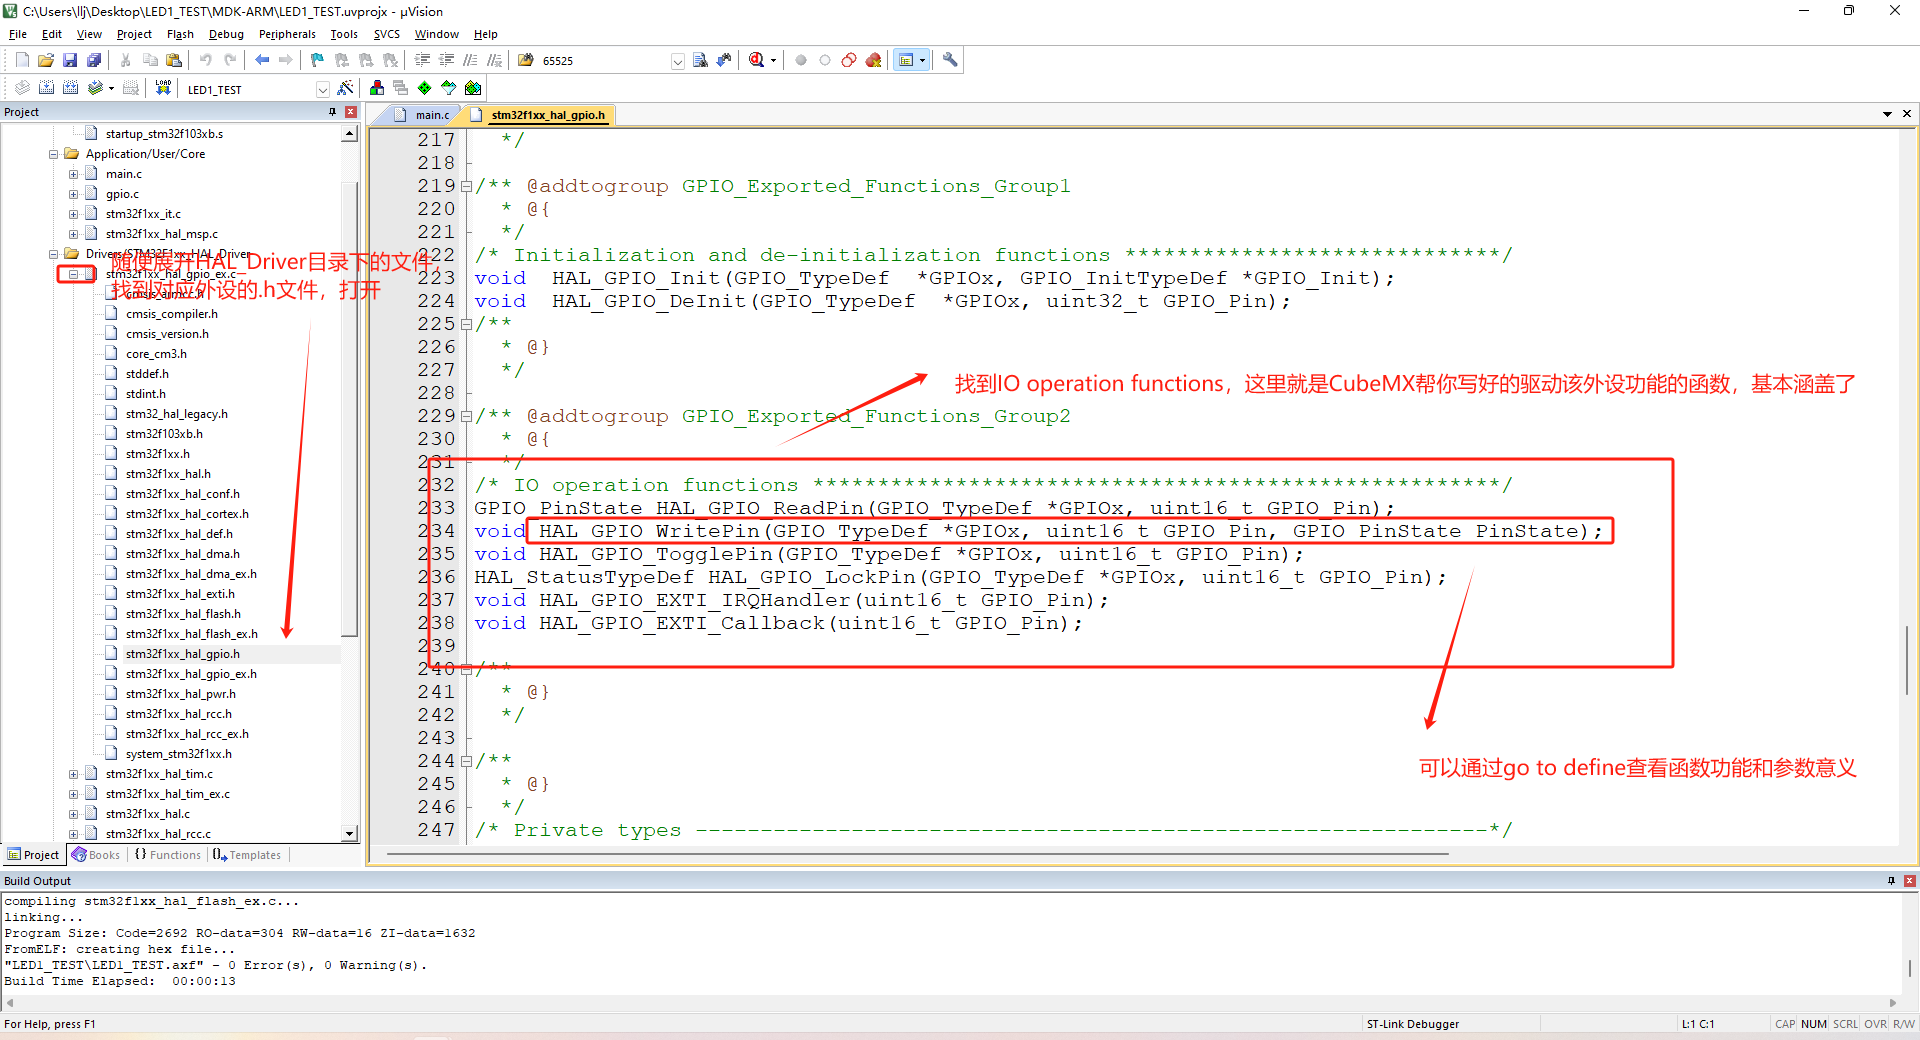Open the window layout dropdown arrow
Viewport: 1920px width, 1040px height.
pyautogui.click(x=922, y=60)
